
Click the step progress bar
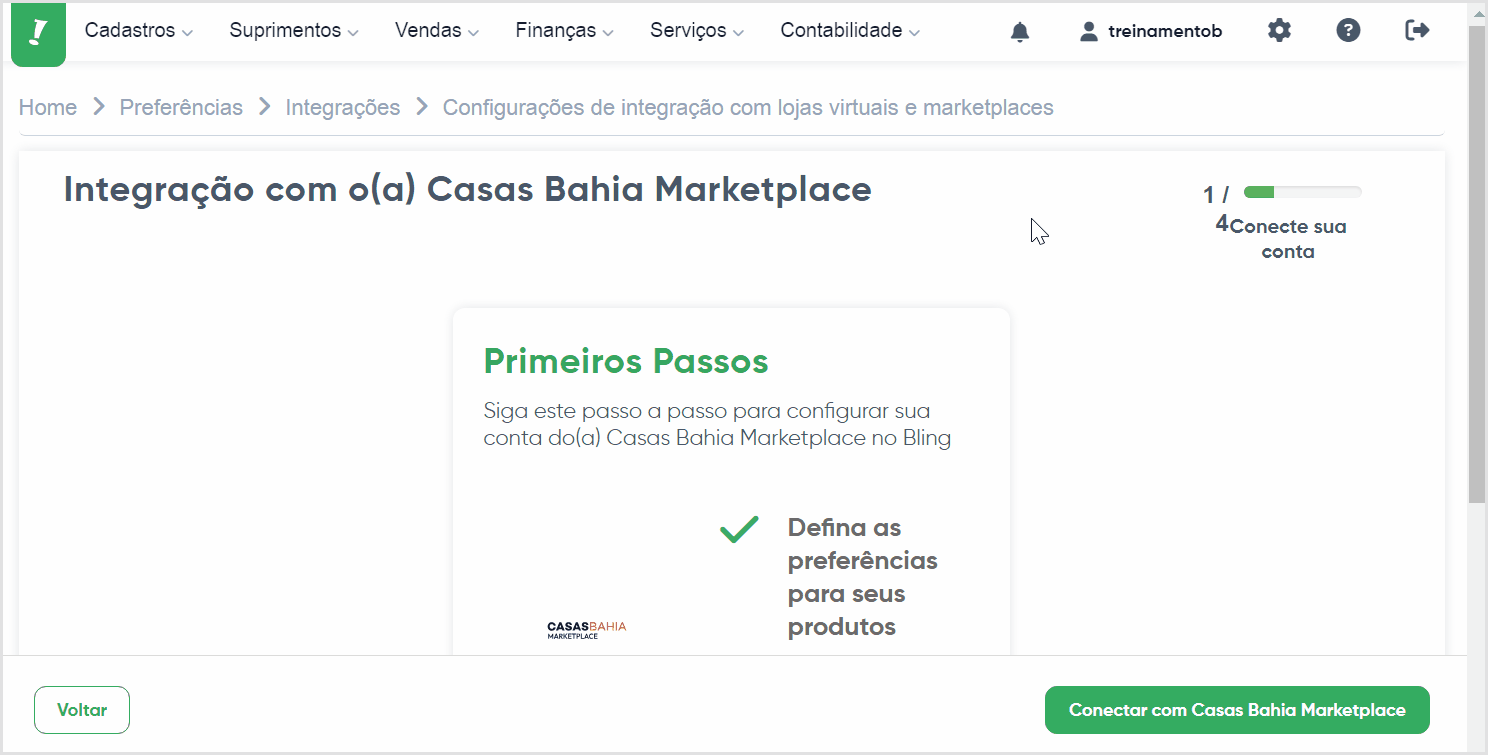[x=1302, y=192]
